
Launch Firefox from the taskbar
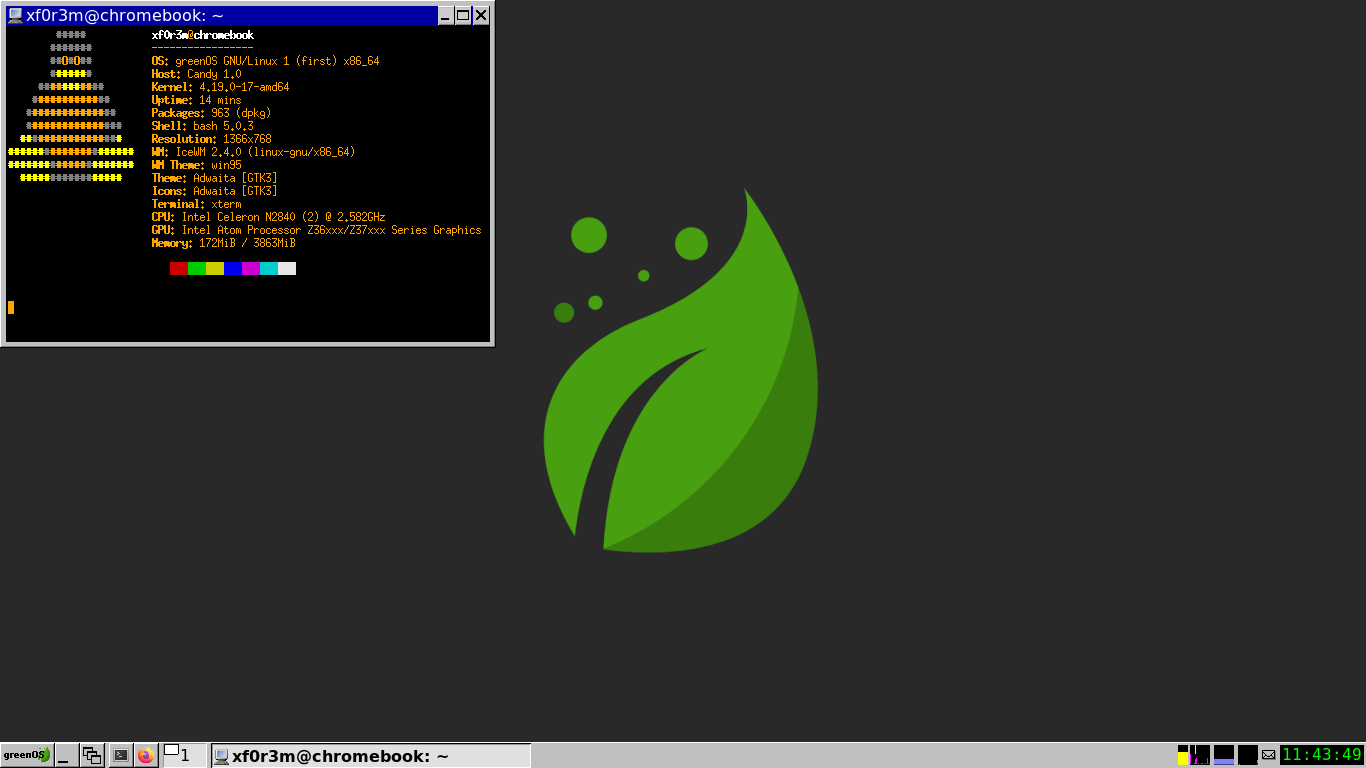(146, 755)
